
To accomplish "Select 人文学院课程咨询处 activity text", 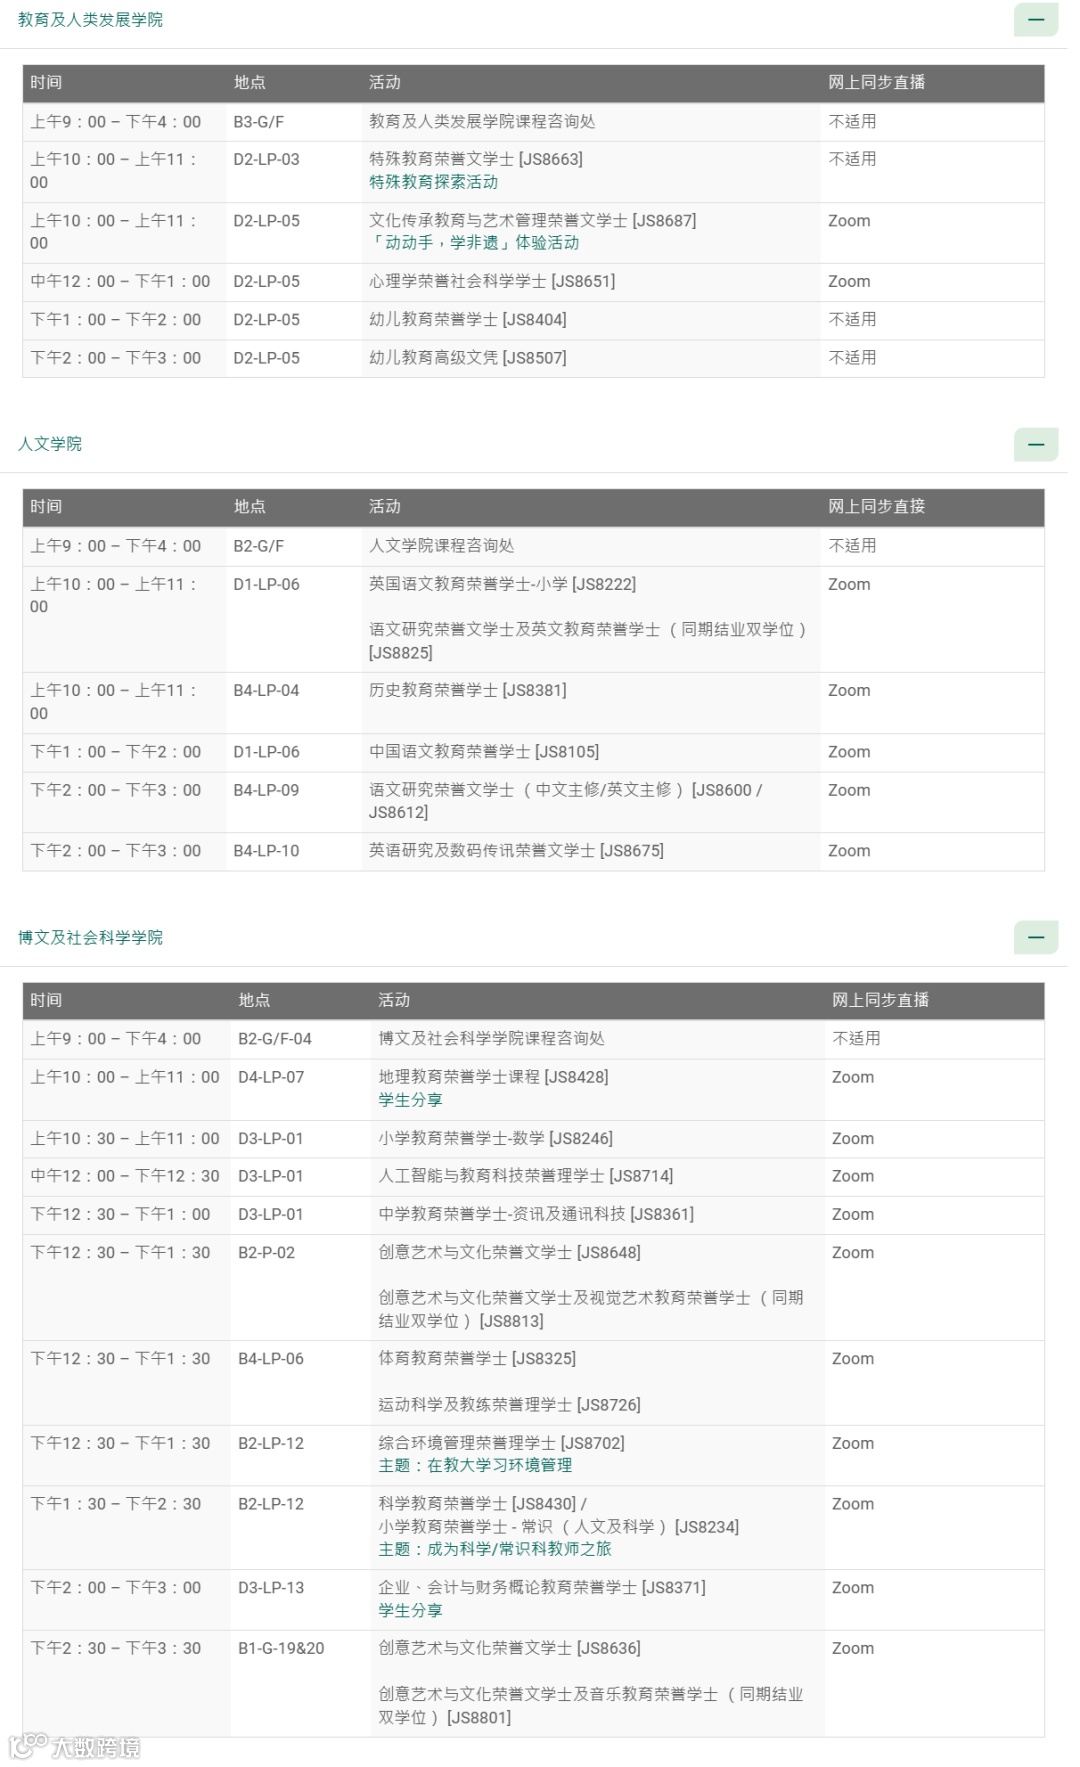I will pyautogui.click(x=442, y=546).
